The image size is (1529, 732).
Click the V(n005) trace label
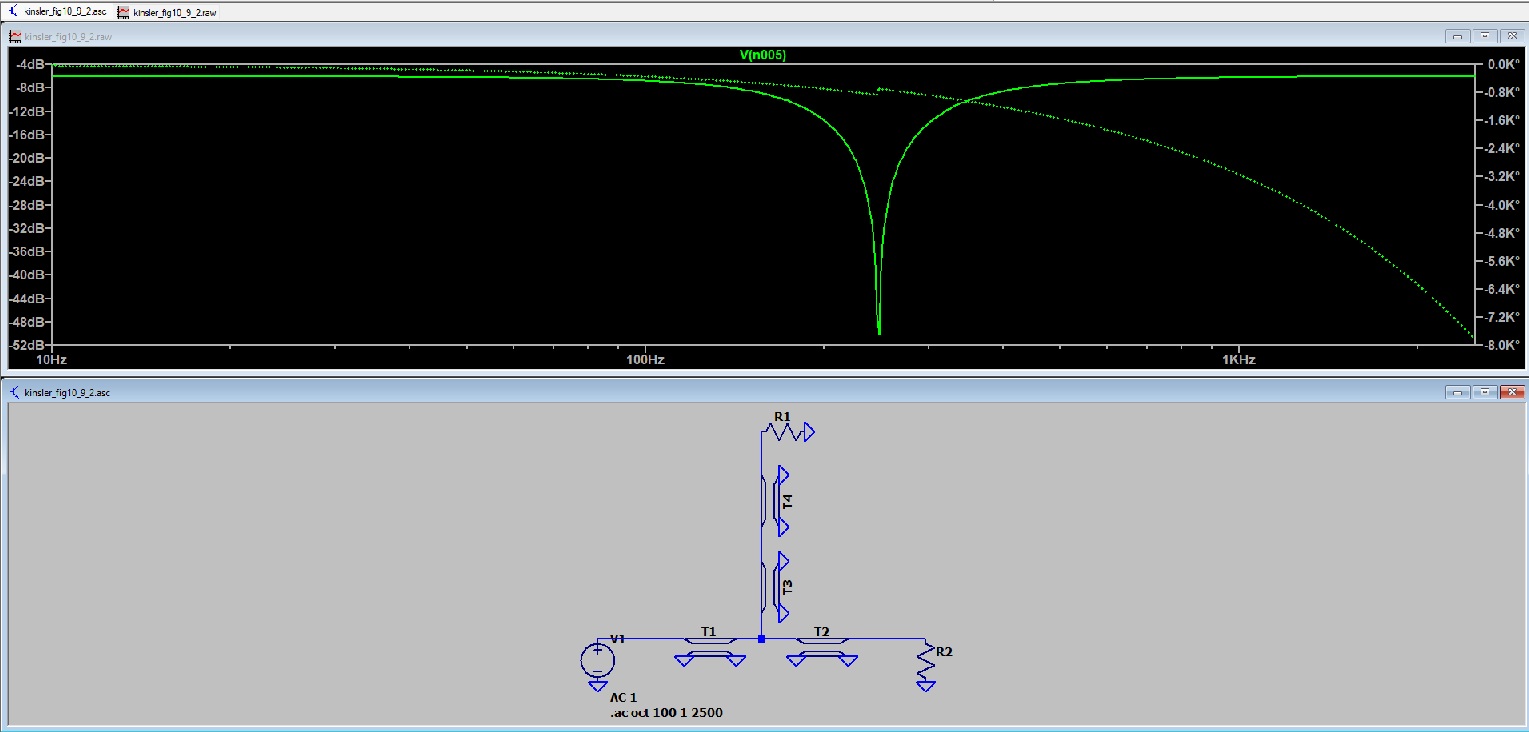(762, 55)
